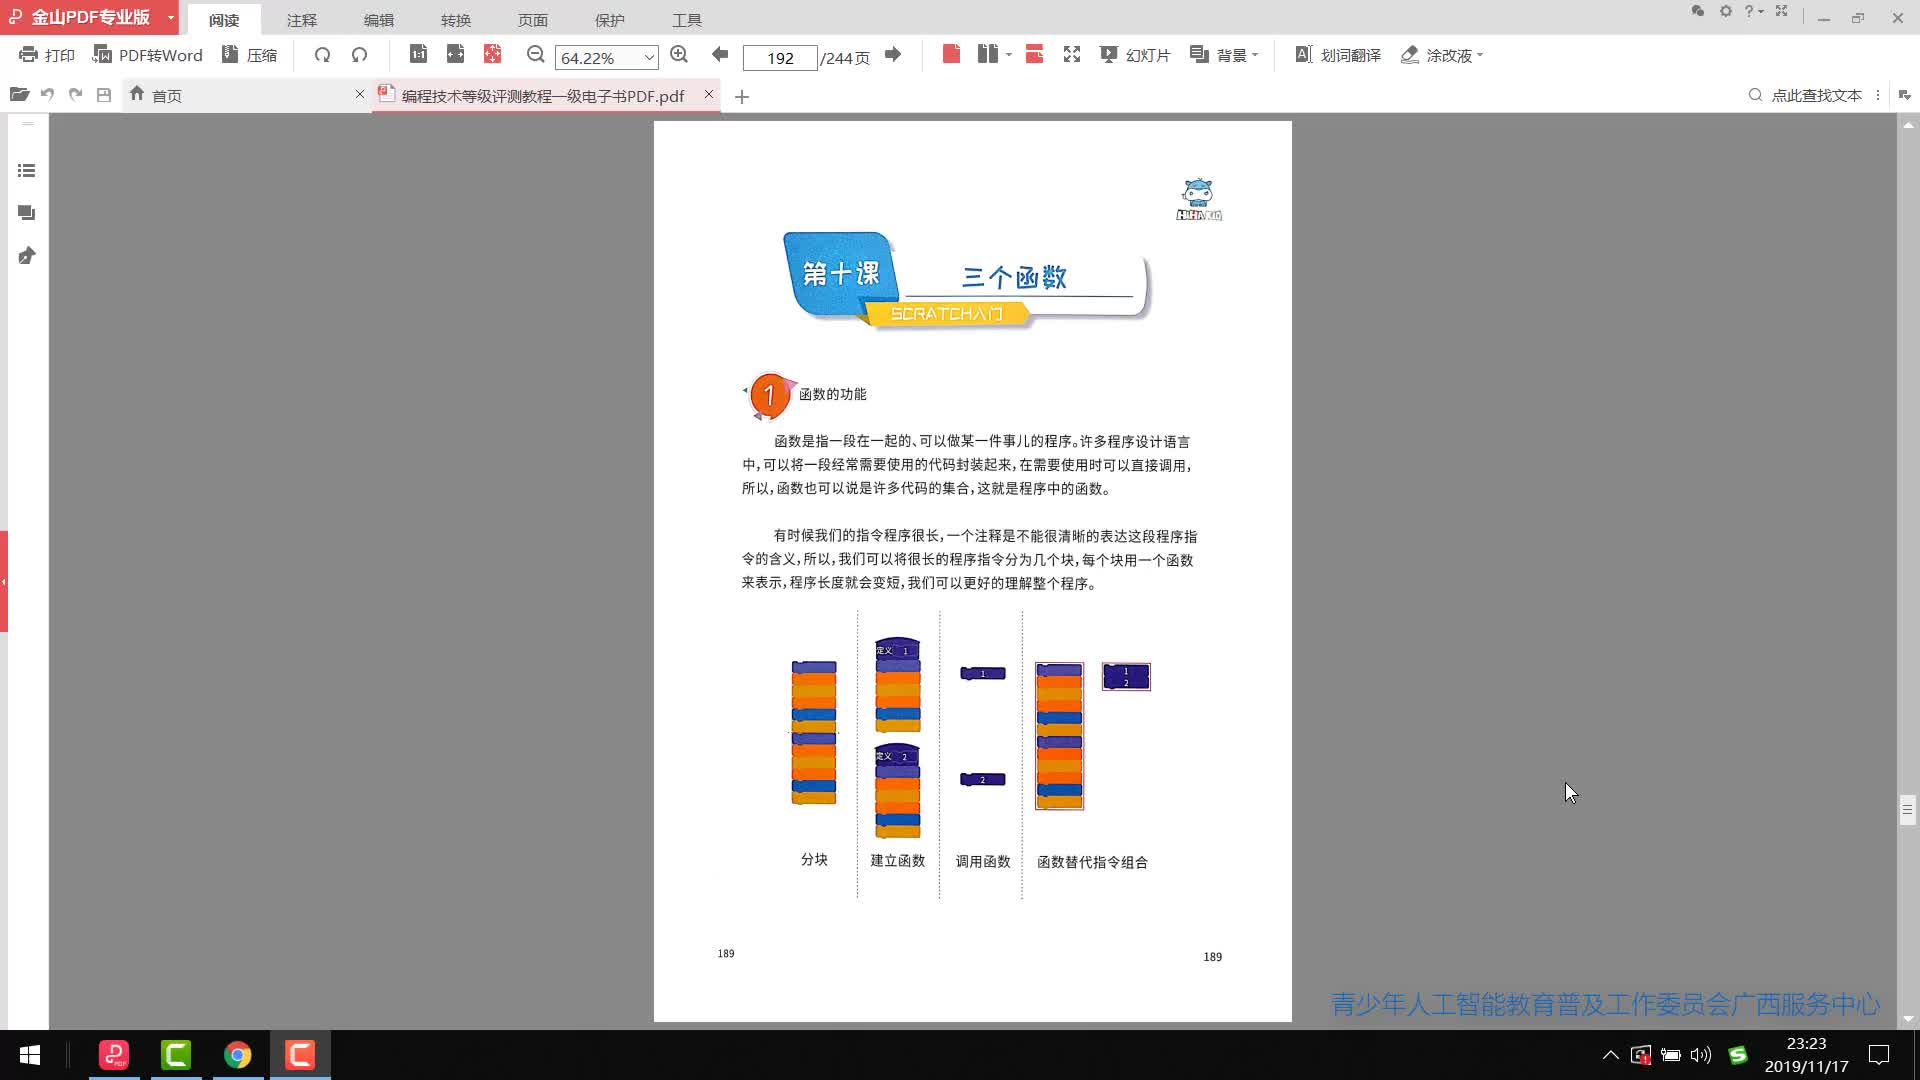Click the zoom in magnifier icon

[x=679, y=55]
